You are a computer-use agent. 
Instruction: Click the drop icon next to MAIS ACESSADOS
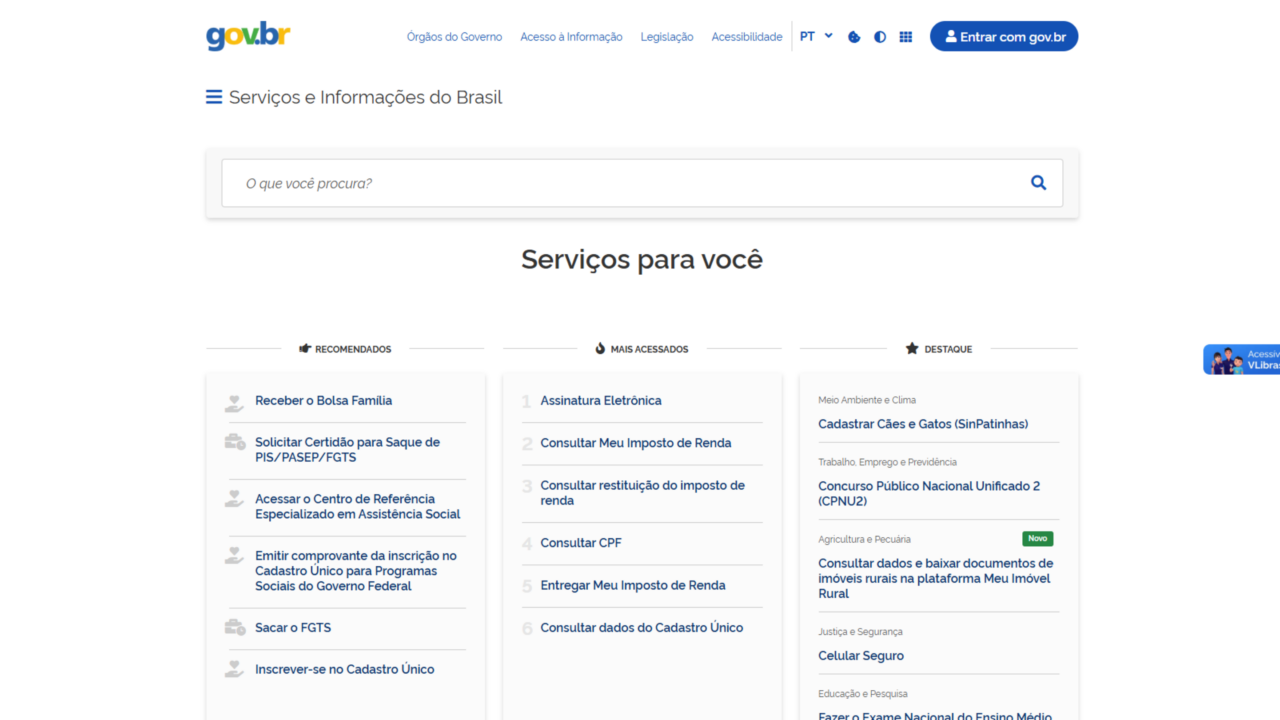pos(601,348)
